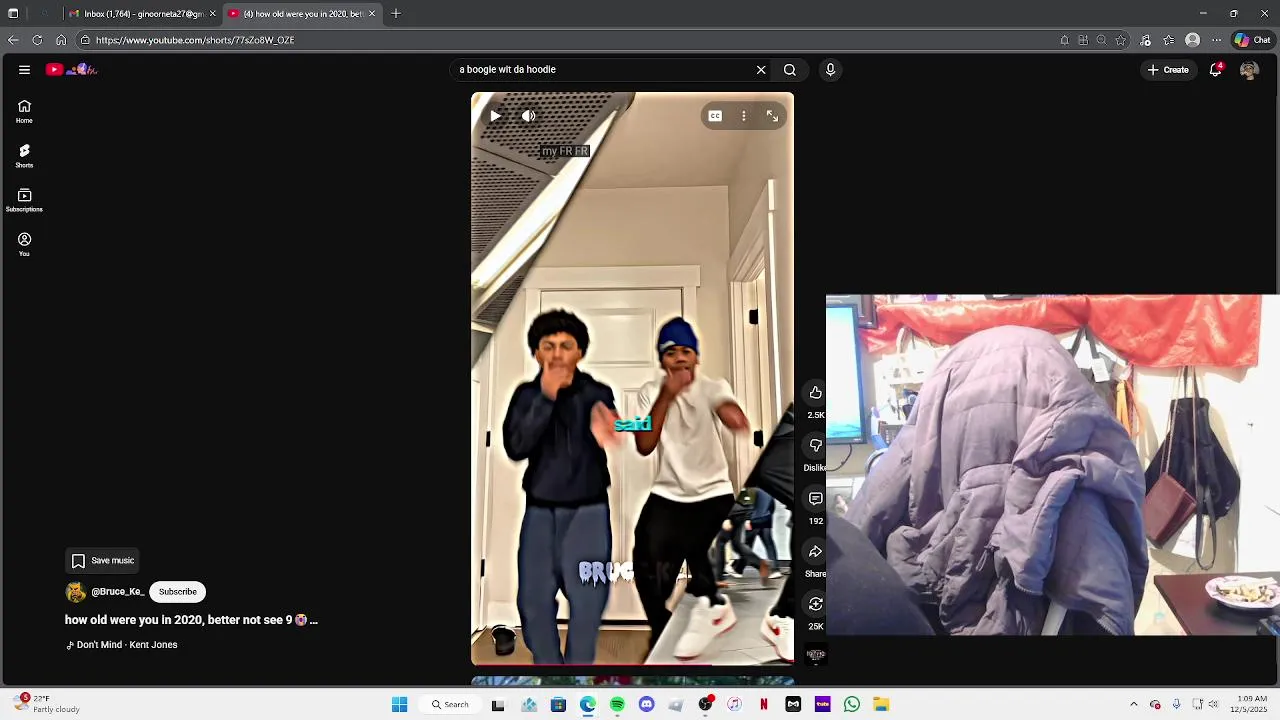Go to YouTube home via logo

71,70
